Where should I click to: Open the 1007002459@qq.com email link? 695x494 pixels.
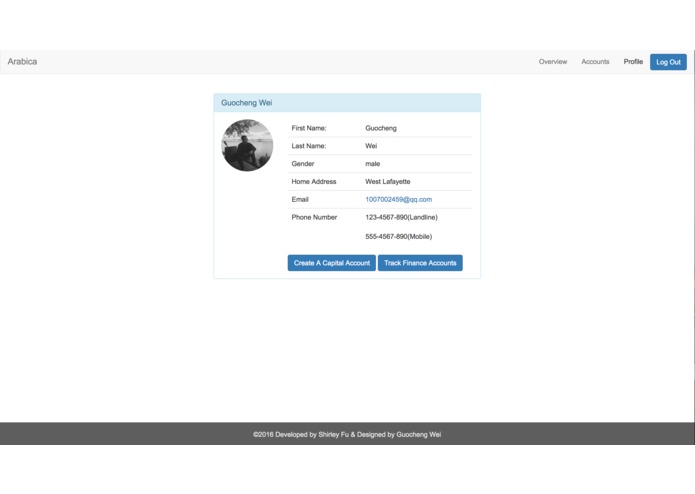tap(398, 199)
